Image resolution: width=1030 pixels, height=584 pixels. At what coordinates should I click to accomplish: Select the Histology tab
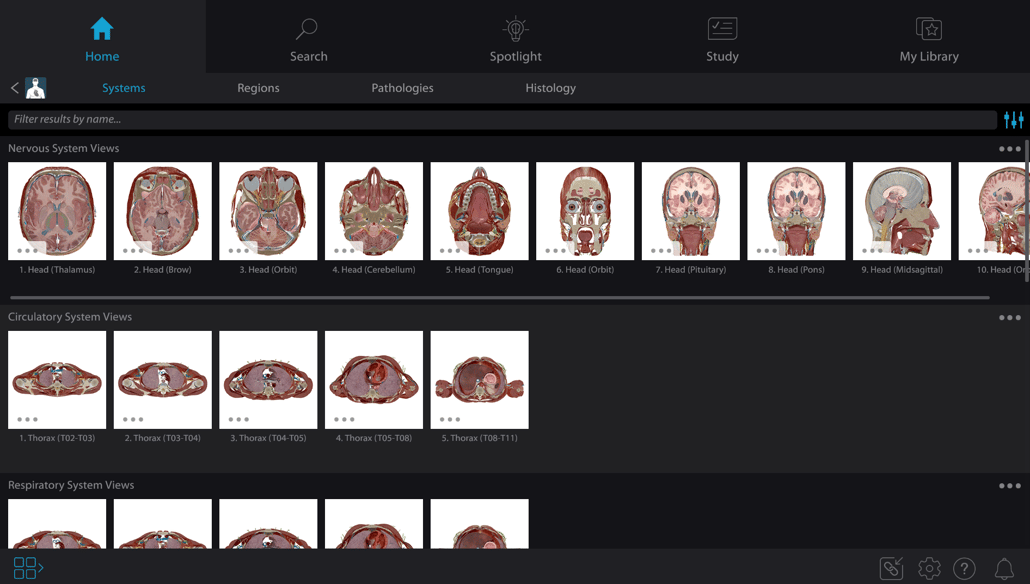coord(550,87)
